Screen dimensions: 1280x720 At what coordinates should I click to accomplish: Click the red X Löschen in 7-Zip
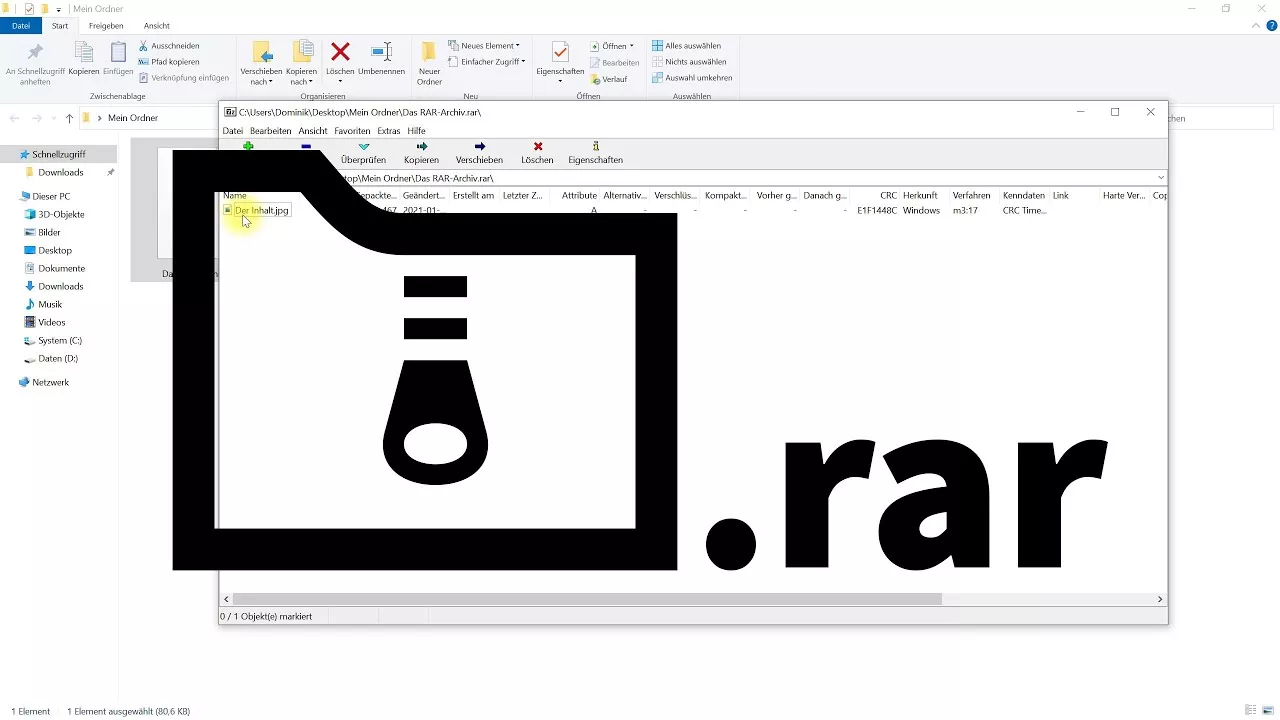click(537, 153)
